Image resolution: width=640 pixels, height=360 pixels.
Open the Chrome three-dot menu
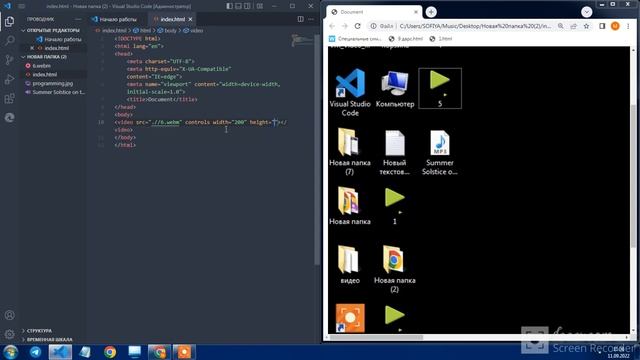coord(628,26)
